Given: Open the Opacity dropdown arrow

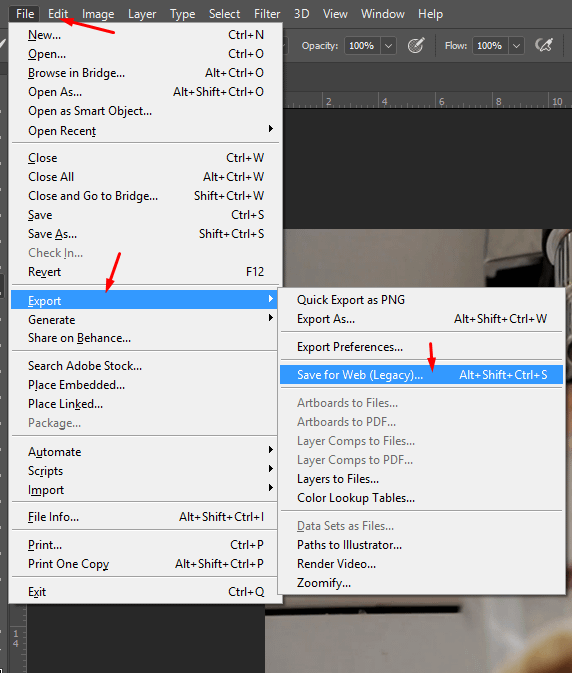Looking at the screenshot, I should pyautogui.click(x=388, y=46).
